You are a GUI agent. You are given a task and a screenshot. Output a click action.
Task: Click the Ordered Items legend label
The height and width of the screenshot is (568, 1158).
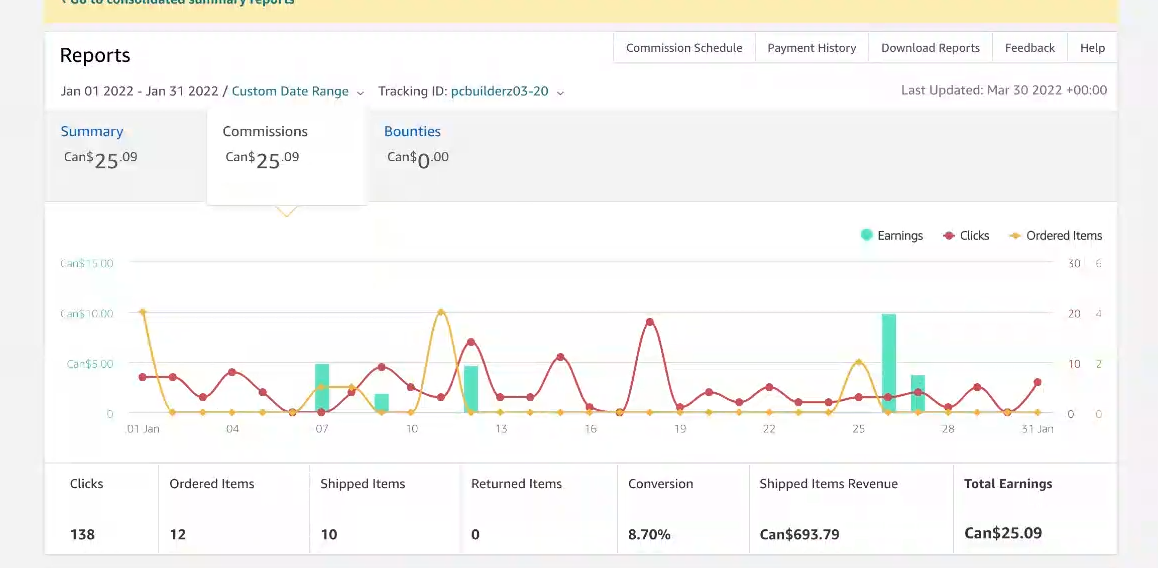pos(1064,236)
